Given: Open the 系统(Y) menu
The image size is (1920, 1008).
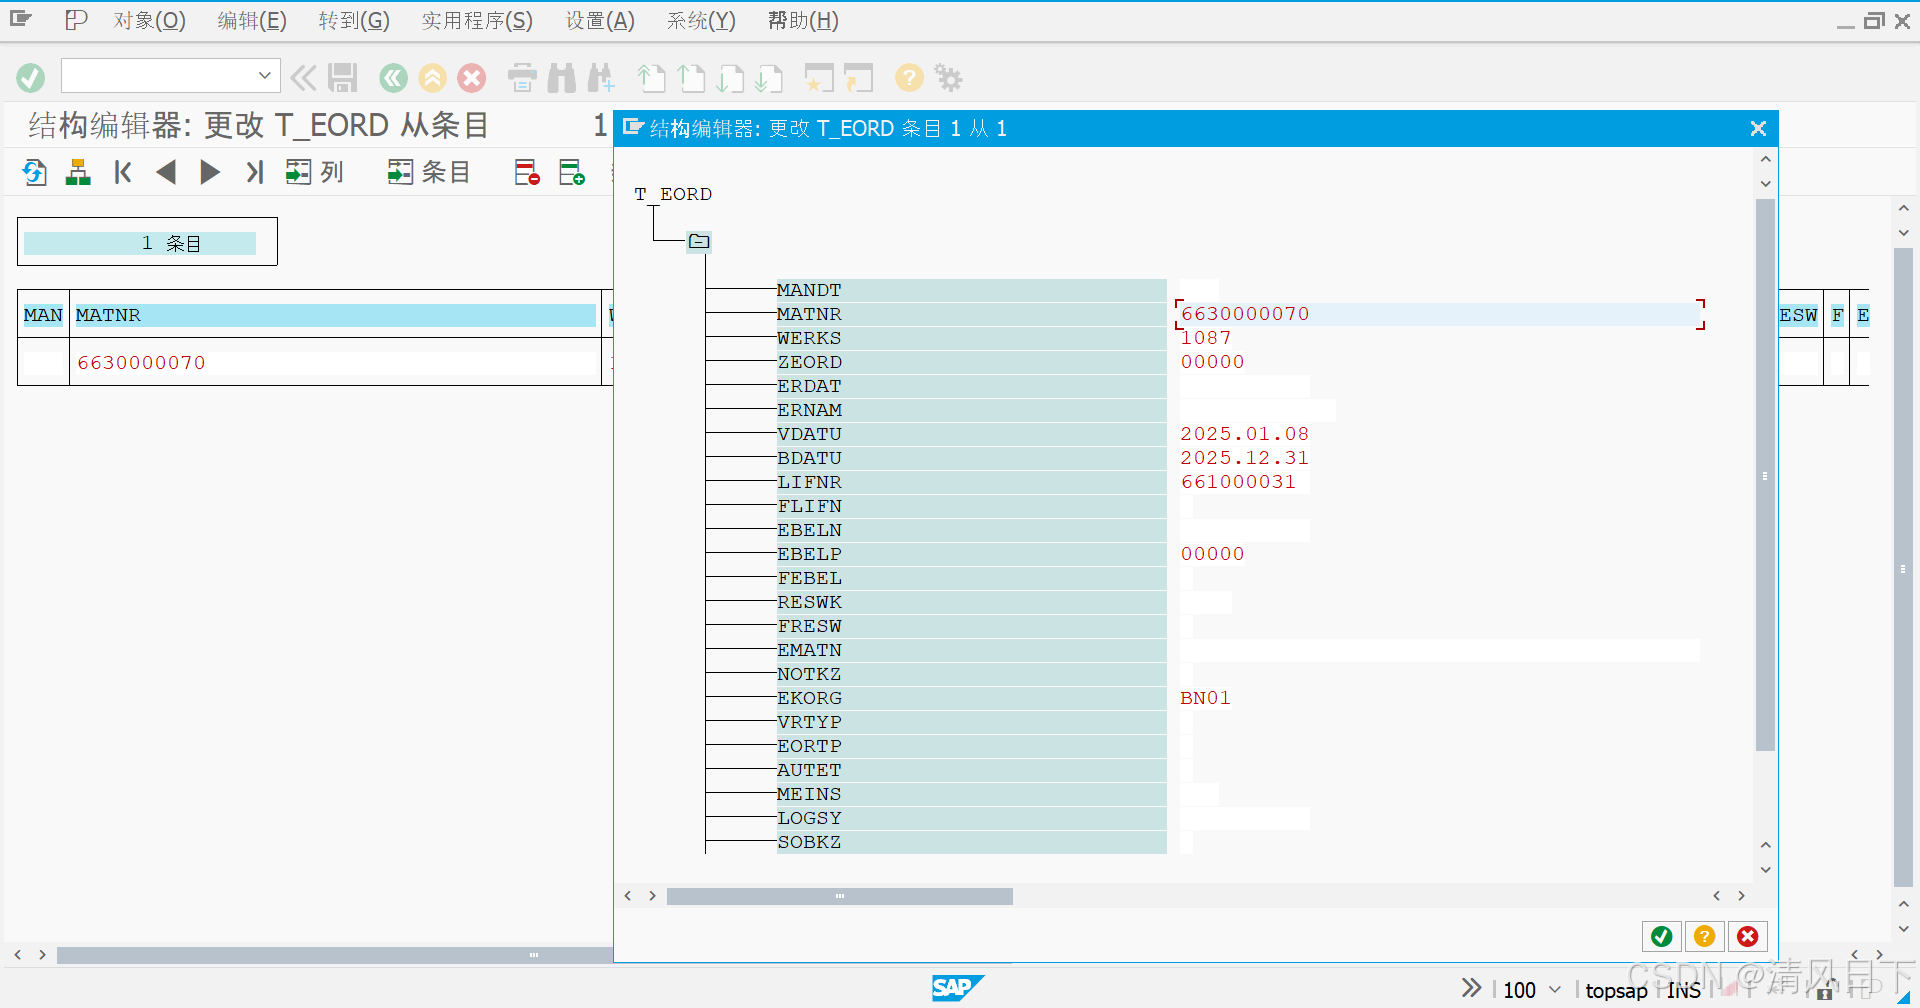Looking at the screenshot, I should coord(701,20).
